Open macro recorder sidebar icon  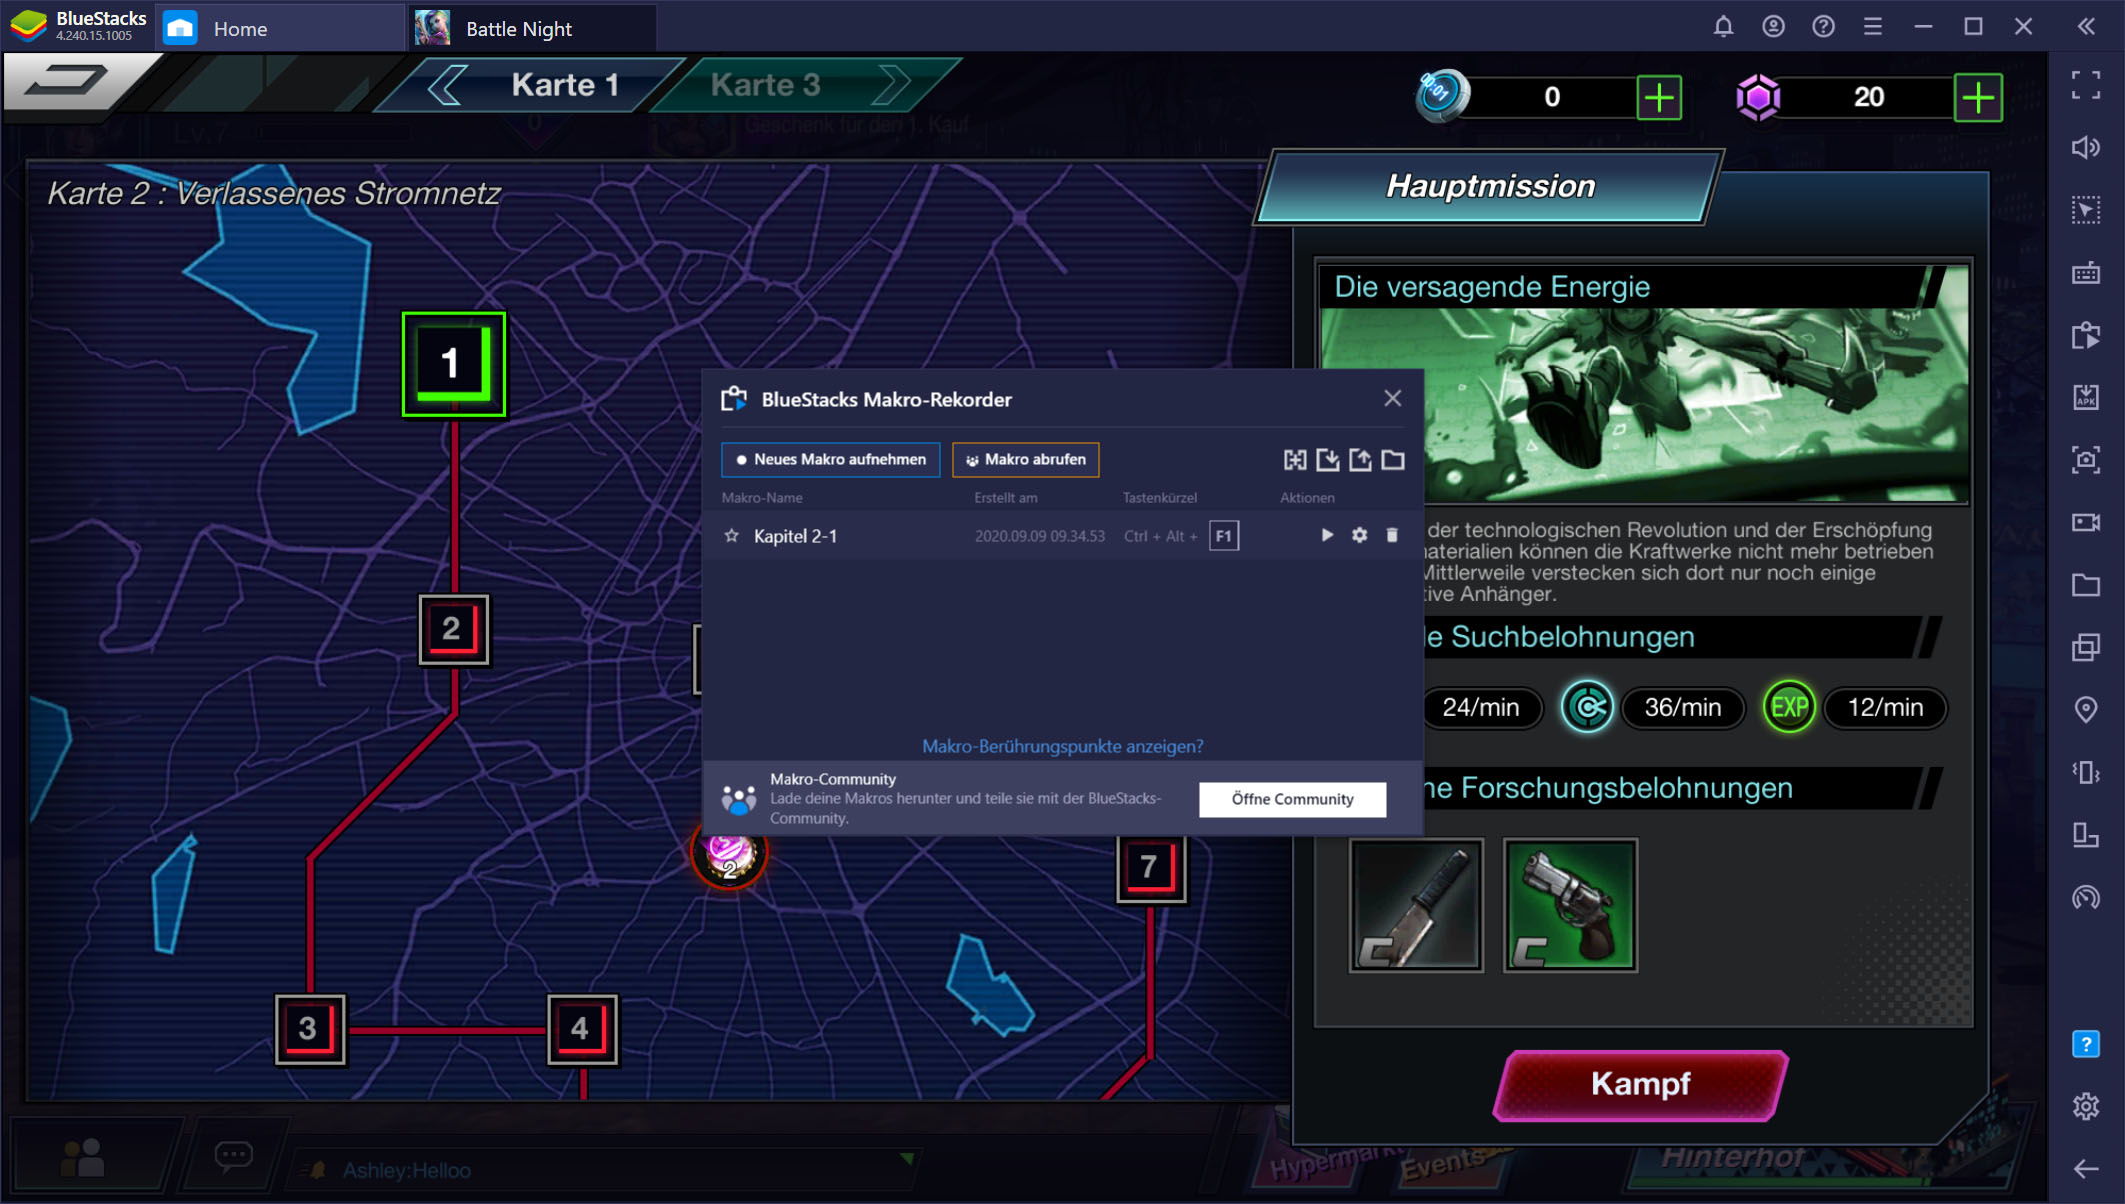point(2086,335)
